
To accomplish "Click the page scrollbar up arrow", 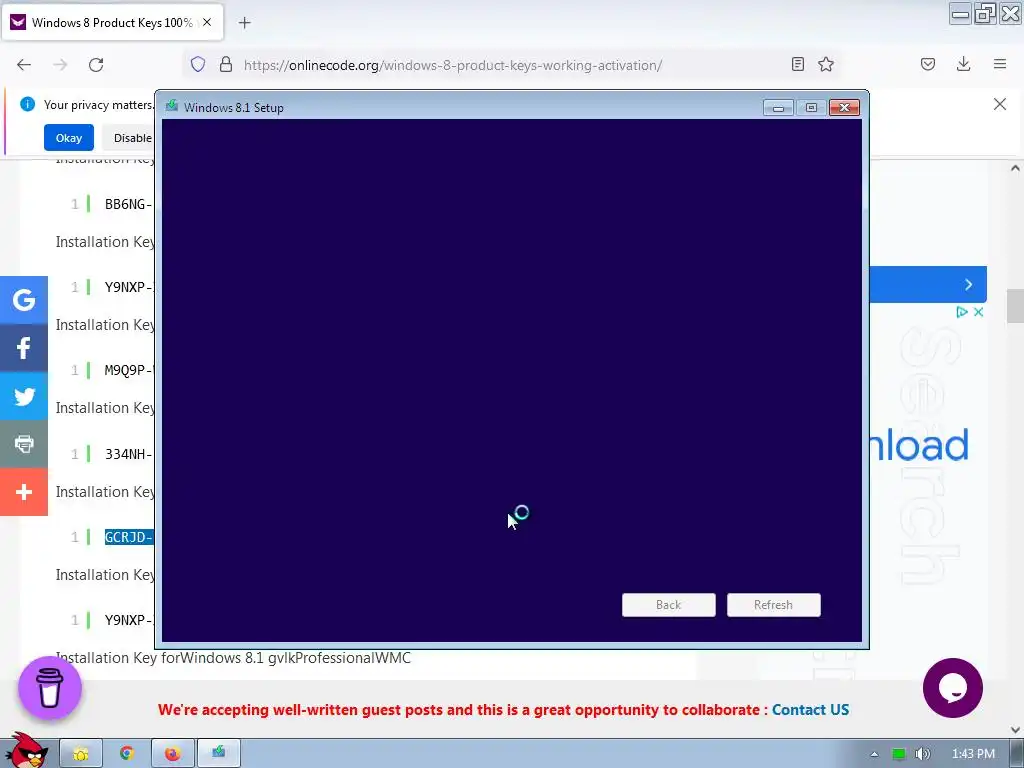I will pyautogui.click(x=1015, y=168).
